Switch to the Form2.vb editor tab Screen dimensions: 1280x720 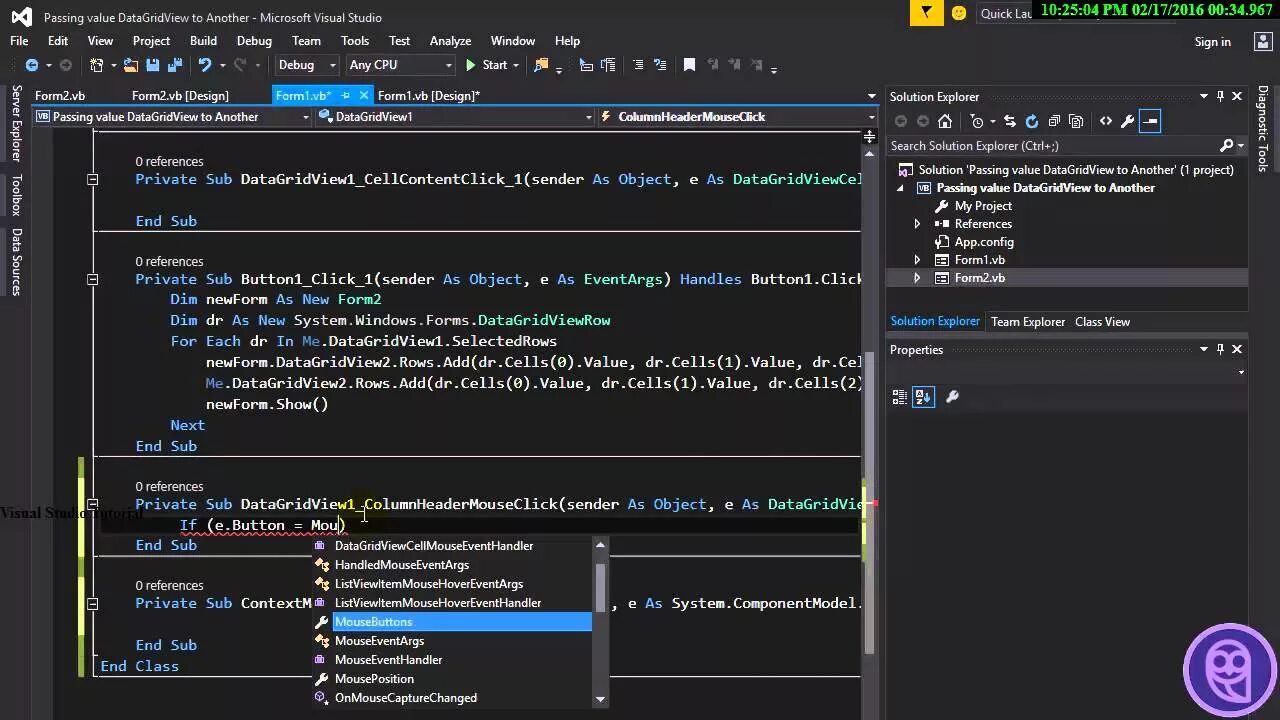click(60, 96)
